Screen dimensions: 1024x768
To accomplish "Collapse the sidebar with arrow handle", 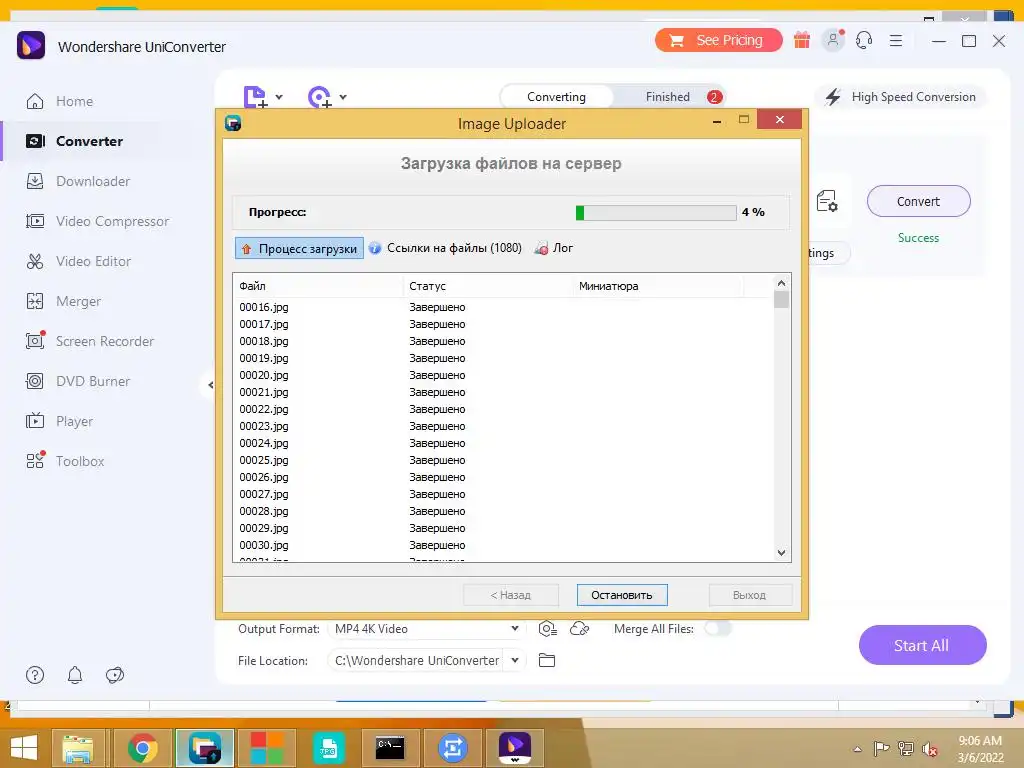I will point(210,385).
